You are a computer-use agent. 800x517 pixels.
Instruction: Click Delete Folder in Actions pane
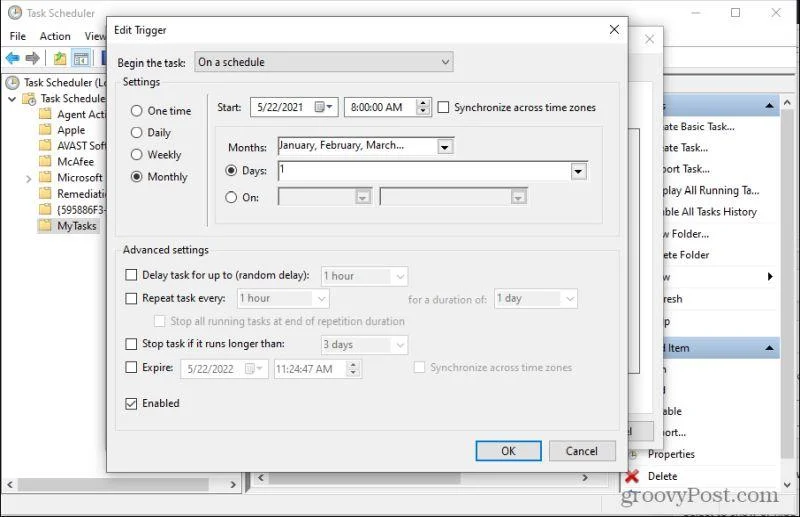pos(687,255)
